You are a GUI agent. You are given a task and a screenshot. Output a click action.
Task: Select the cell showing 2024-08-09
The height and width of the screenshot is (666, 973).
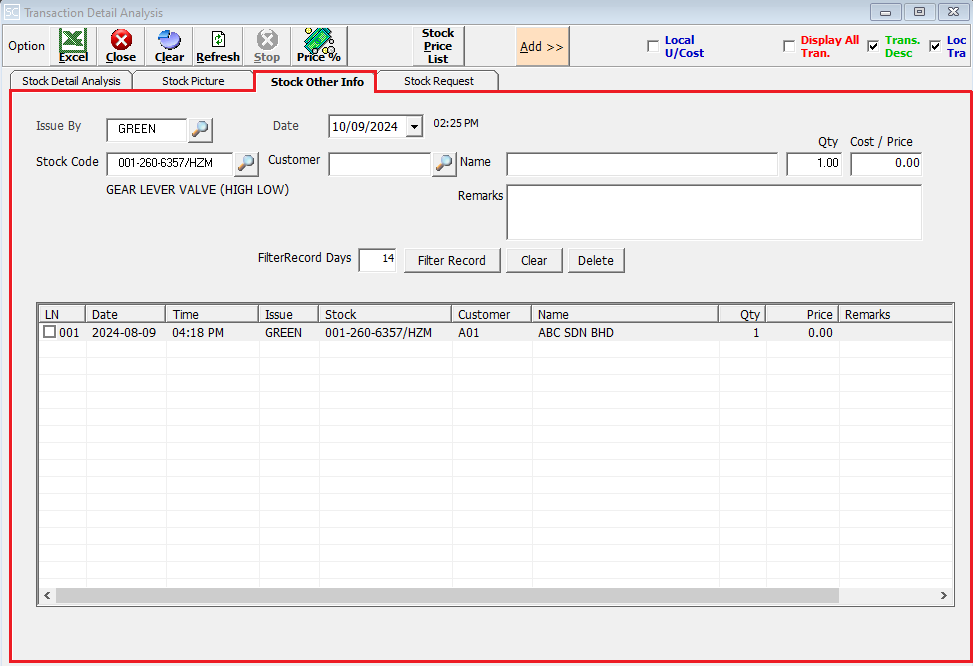point(124,333)
